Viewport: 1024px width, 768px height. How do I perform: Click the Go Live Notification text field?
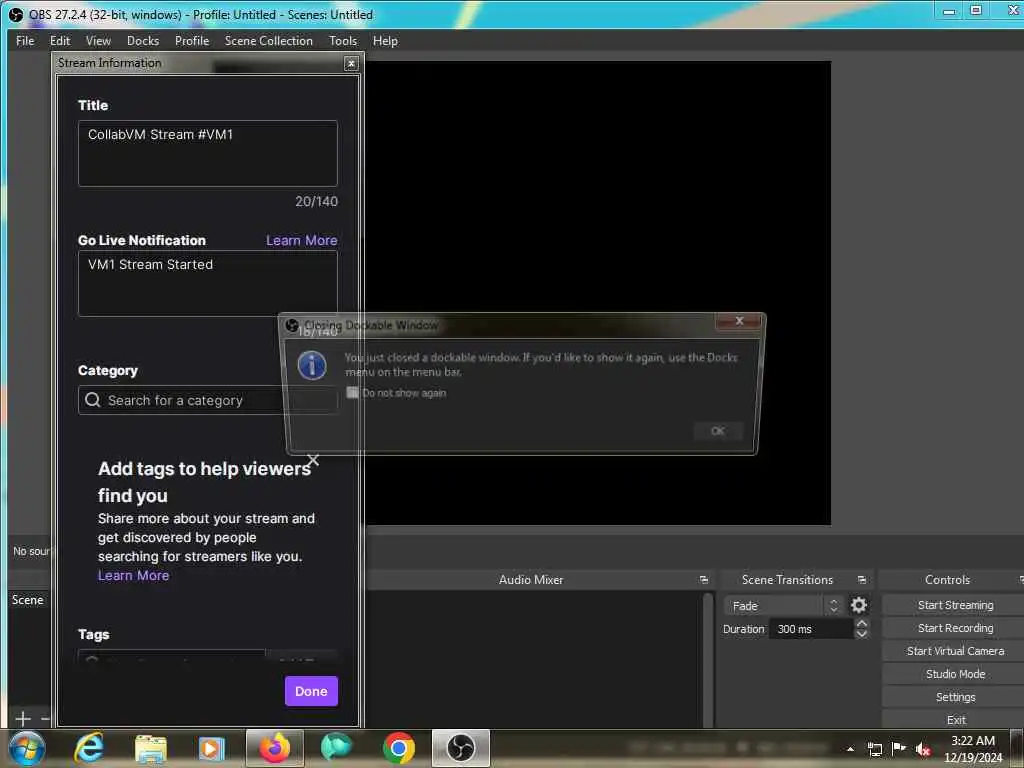tap(208, 283)
